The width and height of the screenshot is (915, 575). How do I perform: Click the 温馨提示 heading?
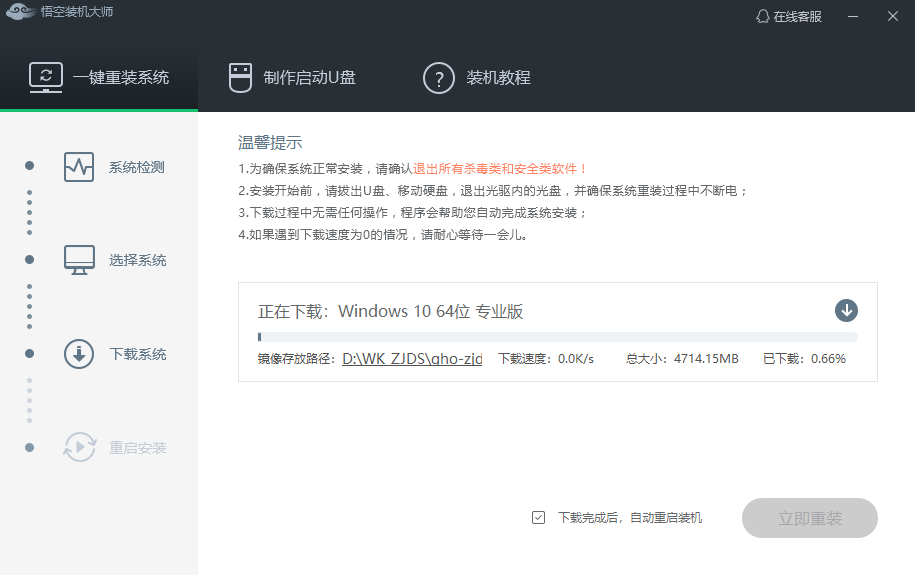point(270,142)
